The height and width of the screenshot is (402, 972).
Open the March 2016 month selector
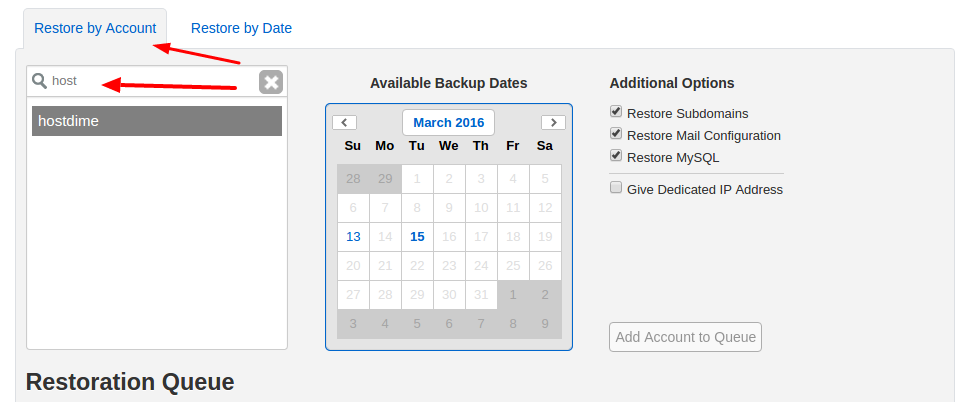click(x=448, y=122)
